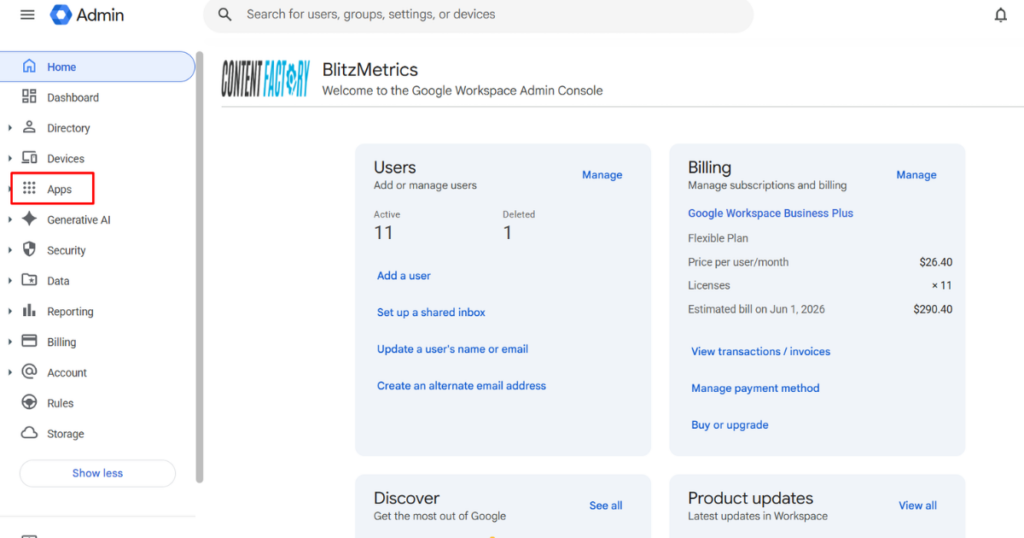This screenshot has width=1024, height=538.
Task: Click the Reporting bar chart icon
Action: pos(29,310)
